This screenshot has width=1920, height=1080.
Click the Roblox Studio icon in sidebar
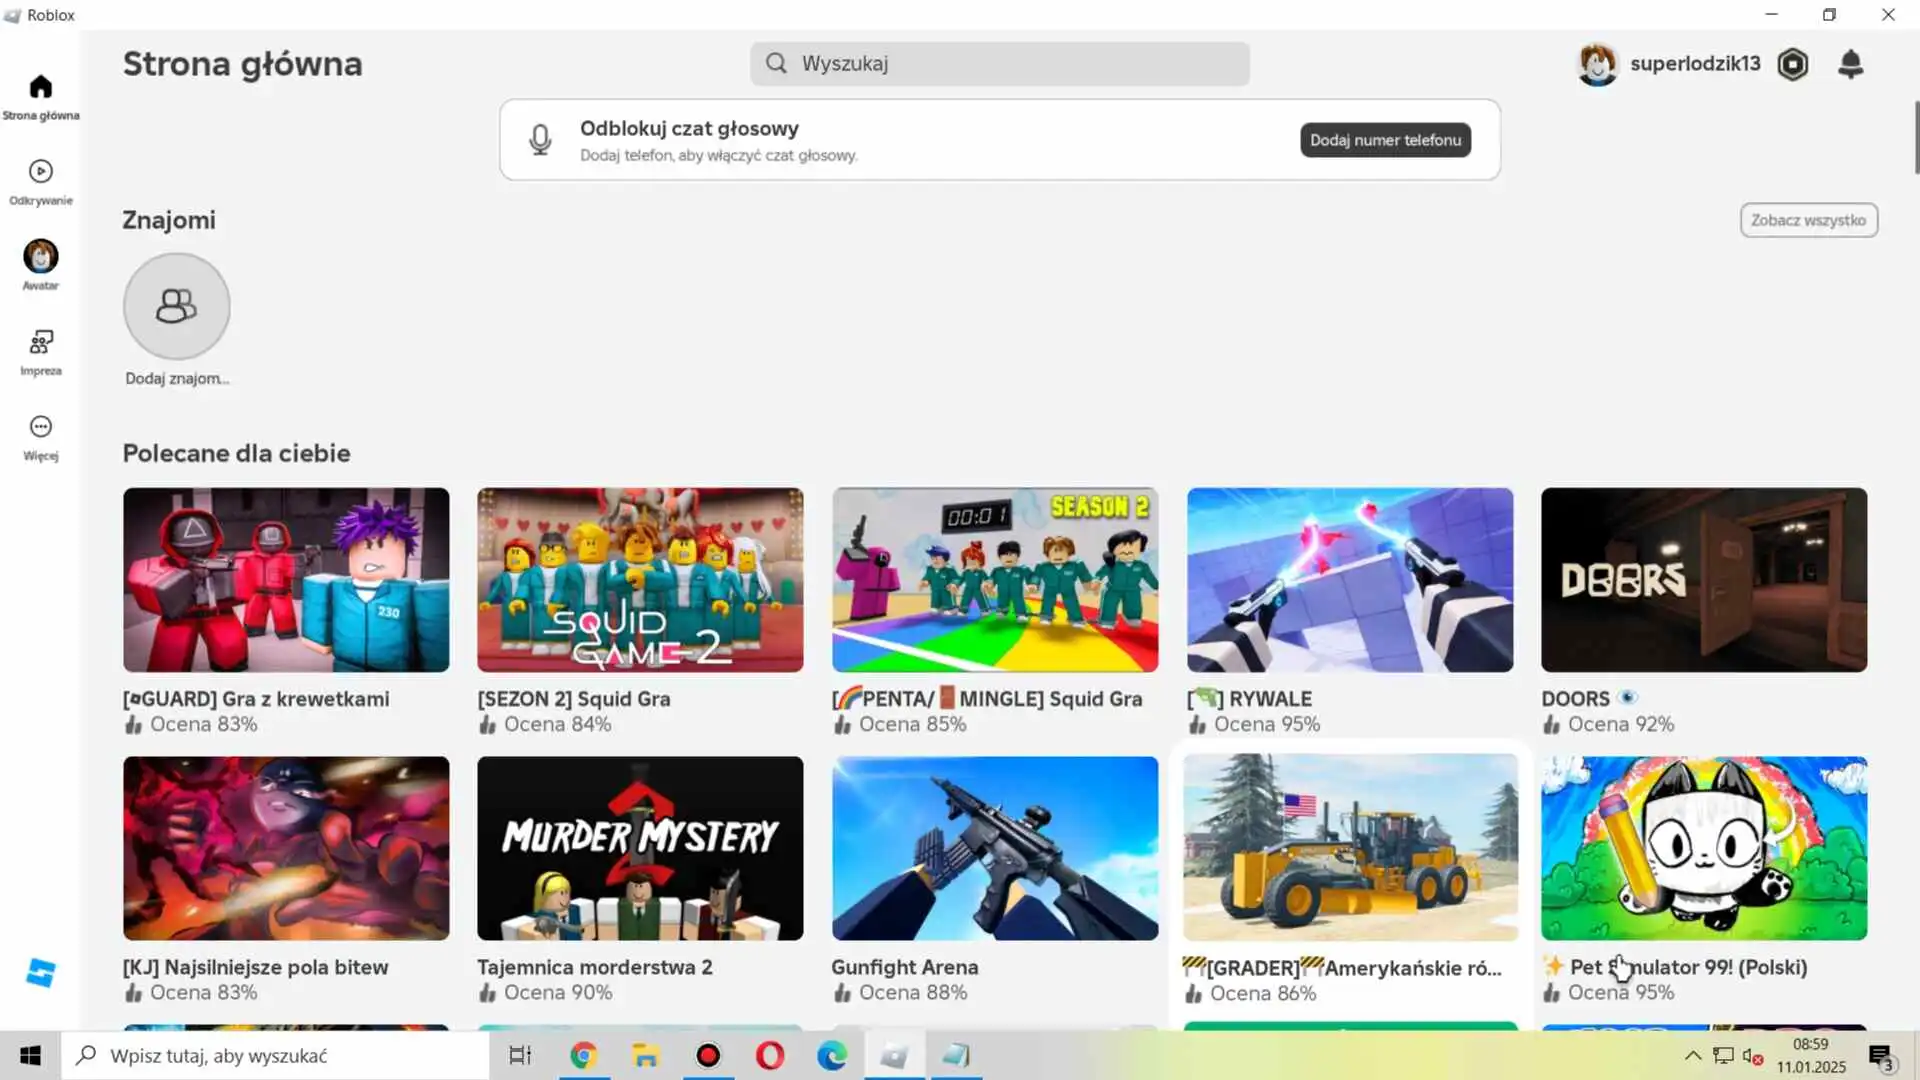[x=40, y=972]
